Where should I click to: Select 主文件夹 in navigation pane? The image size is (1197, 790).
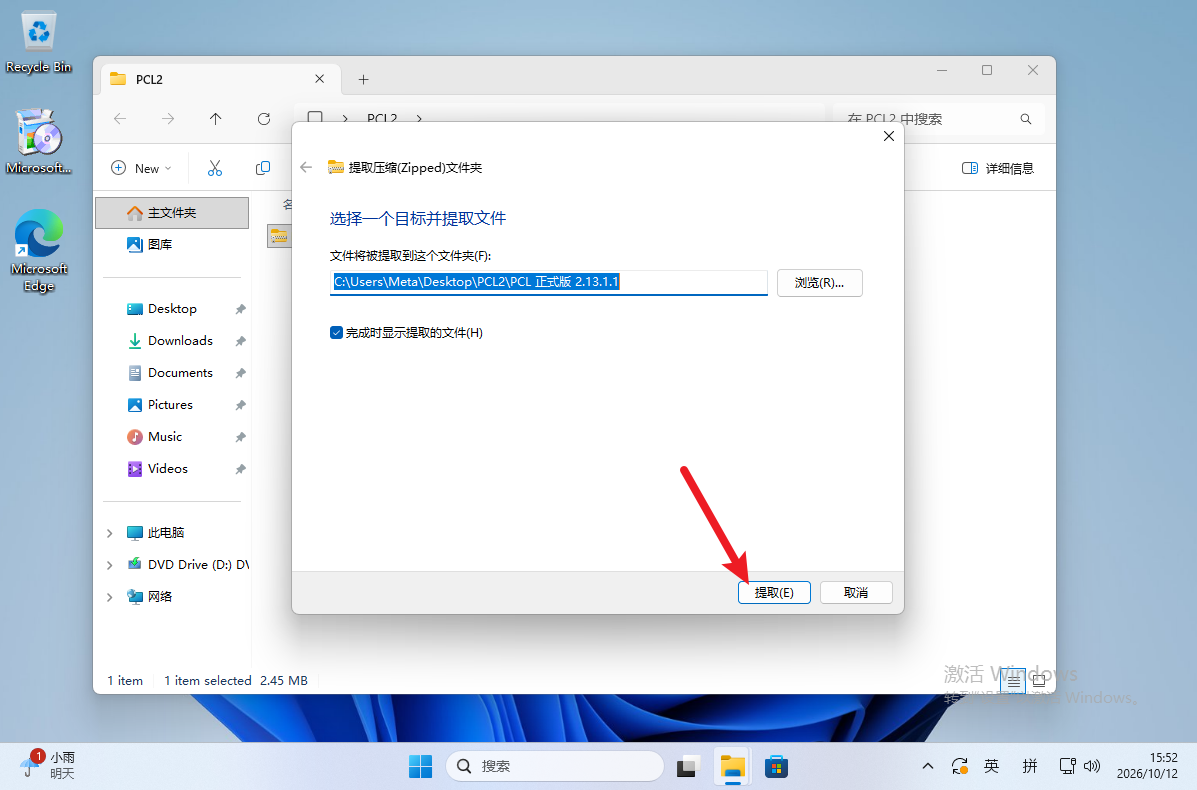tap(172, 213)
